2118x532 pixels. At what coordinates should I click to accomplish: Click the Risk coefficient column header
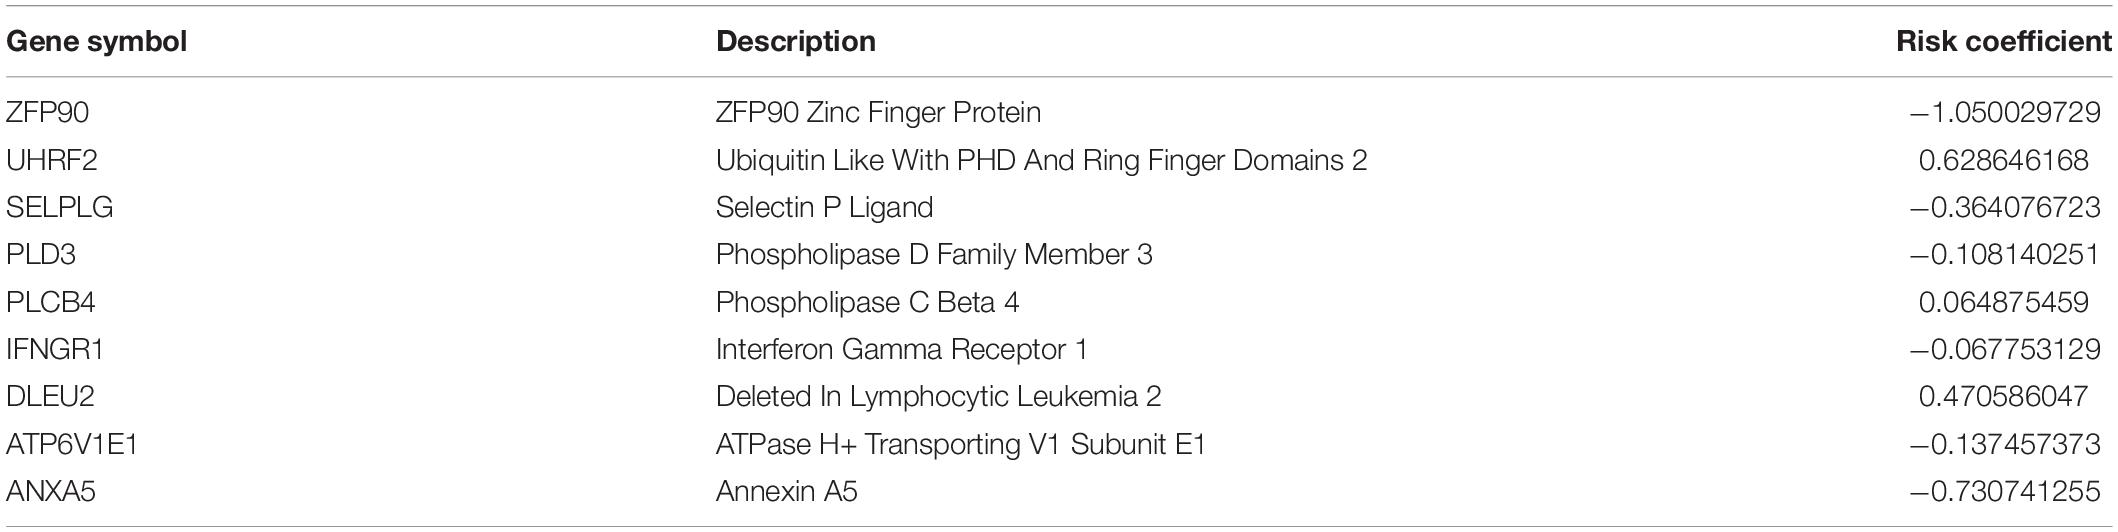pos(2005,42)
